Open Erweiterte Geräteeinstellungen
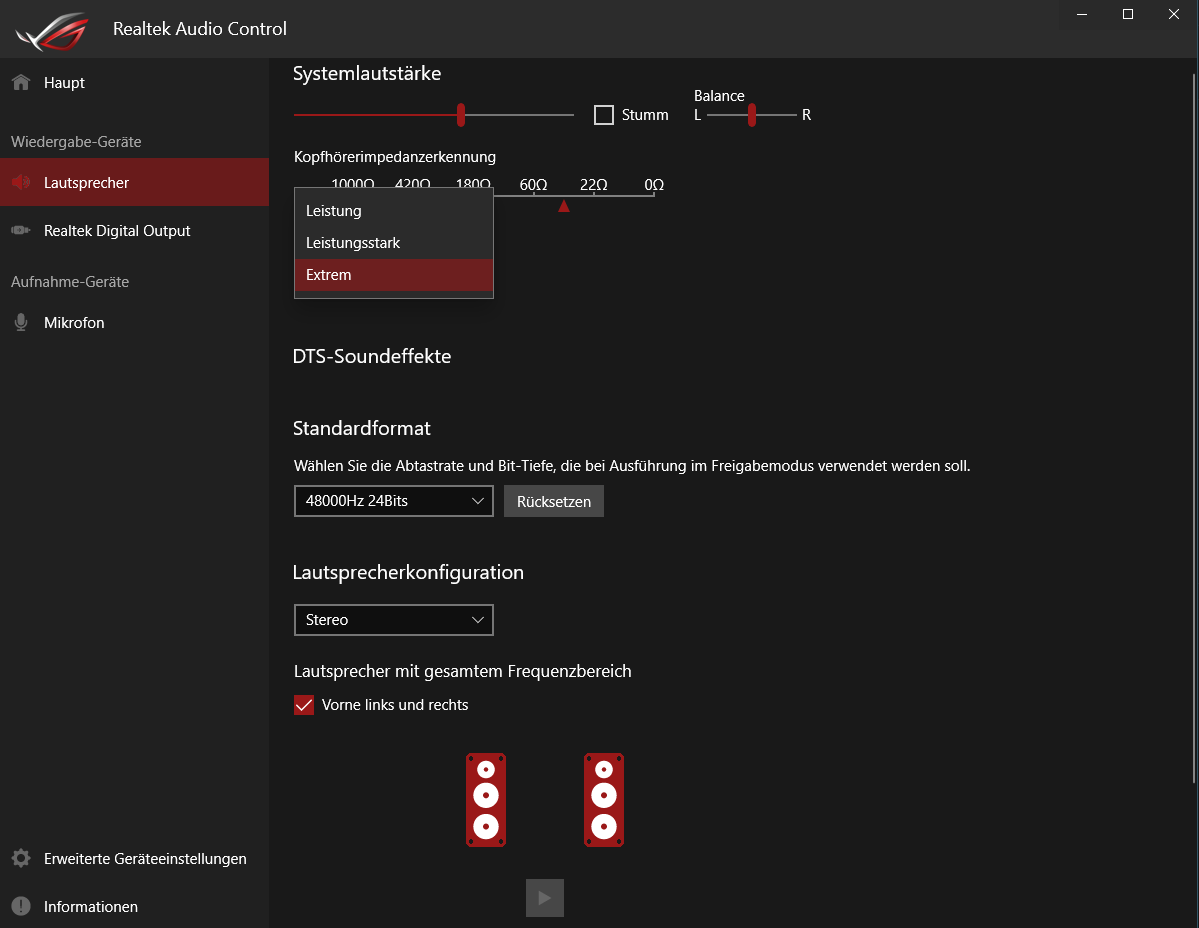The height and width of the screenshot is (928, 1199). 135,858
